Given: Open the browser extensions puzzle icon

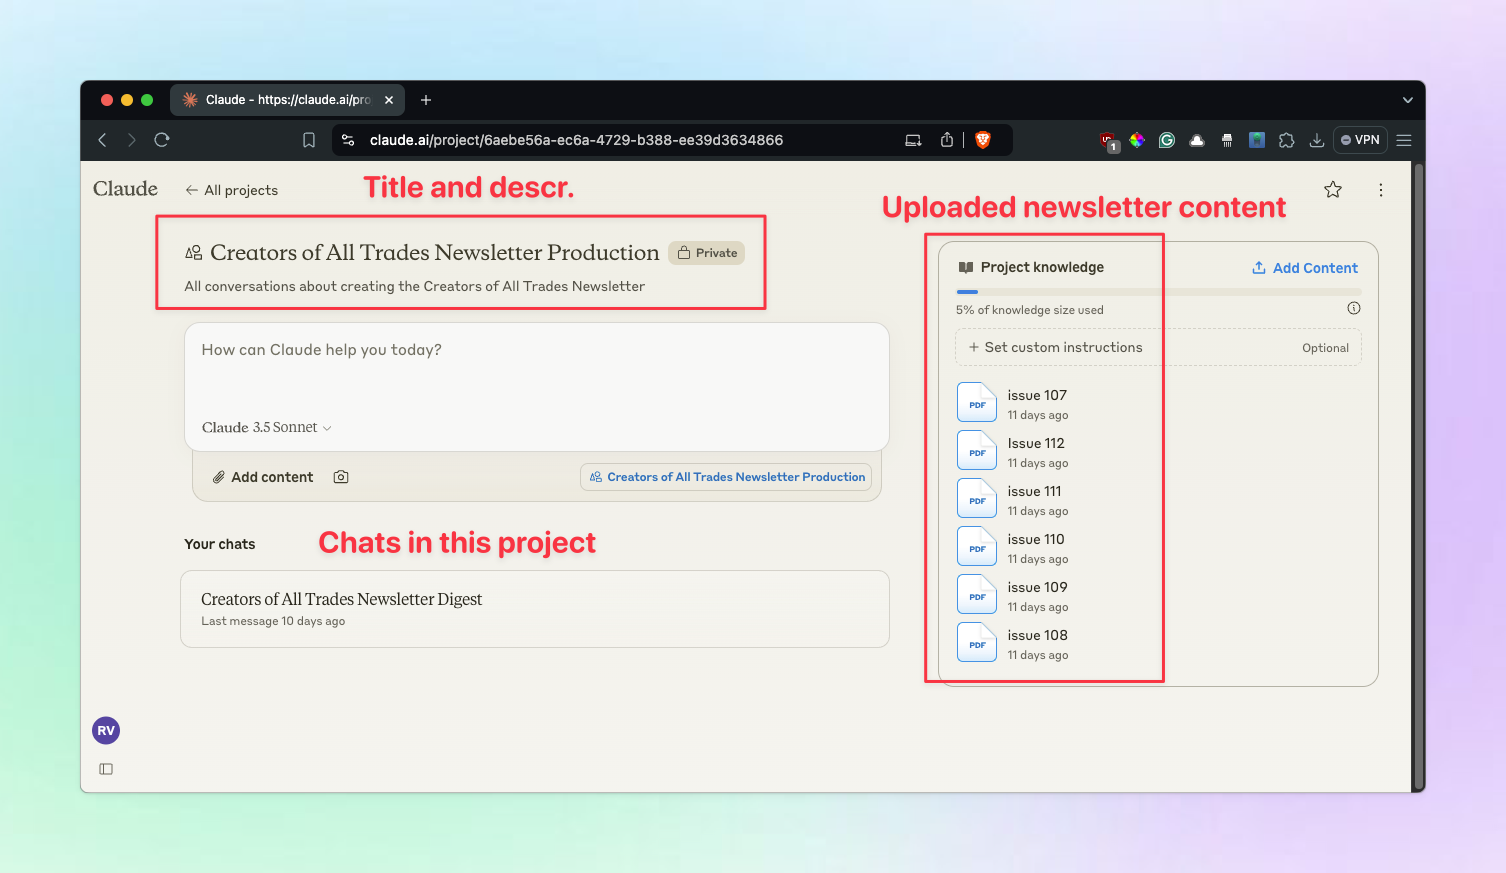Looking at the screenshot, I should (x=1287, y=140).
